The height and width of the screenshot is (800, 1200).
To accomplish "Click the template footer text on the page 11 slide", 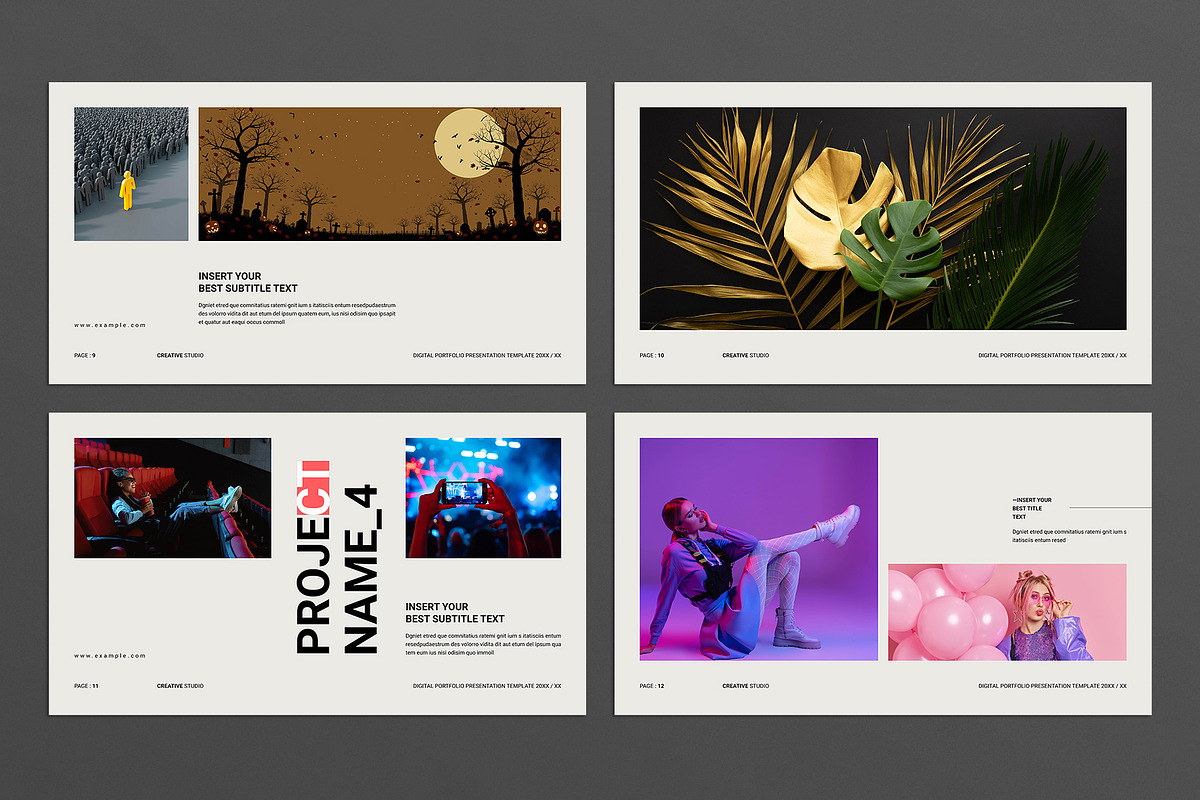I will click(487, 686).
